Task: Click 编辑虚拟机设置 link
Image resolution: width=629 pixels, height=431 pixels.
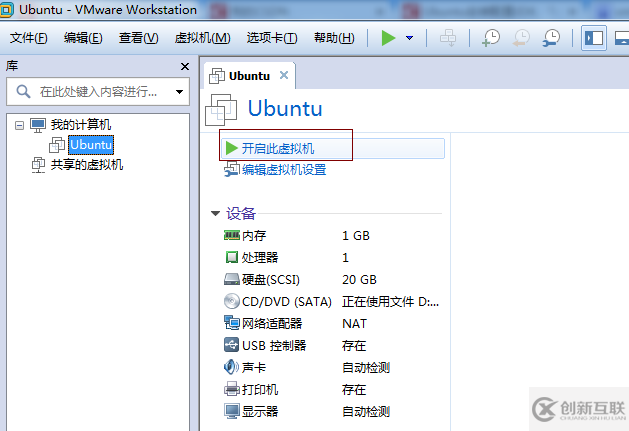Action: click(284, 170)
